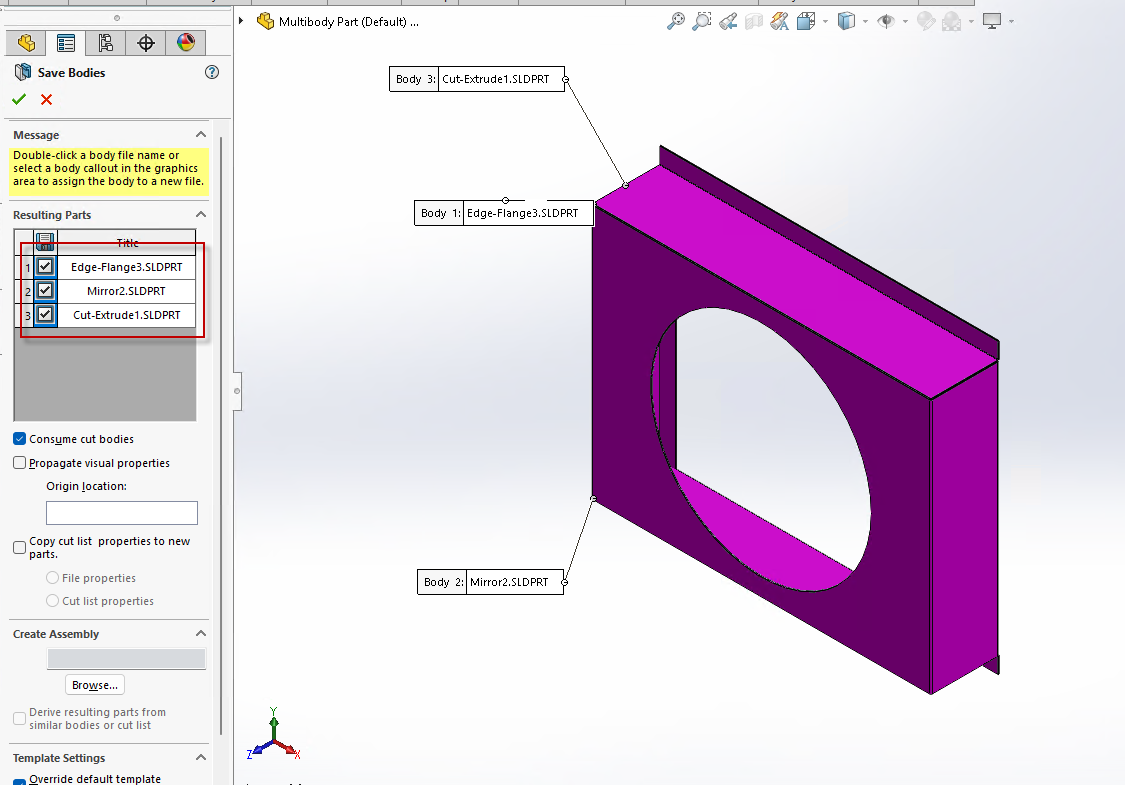Select the Zoom to Fit tool
The width and height of the screenshot is (1125, 785).
tap(676, 21)
